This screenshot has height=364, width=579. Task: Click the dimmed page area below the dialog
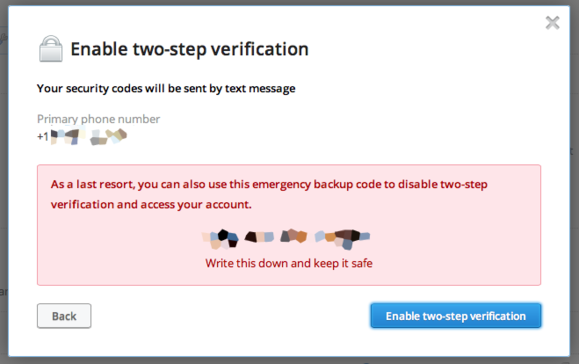290,361
